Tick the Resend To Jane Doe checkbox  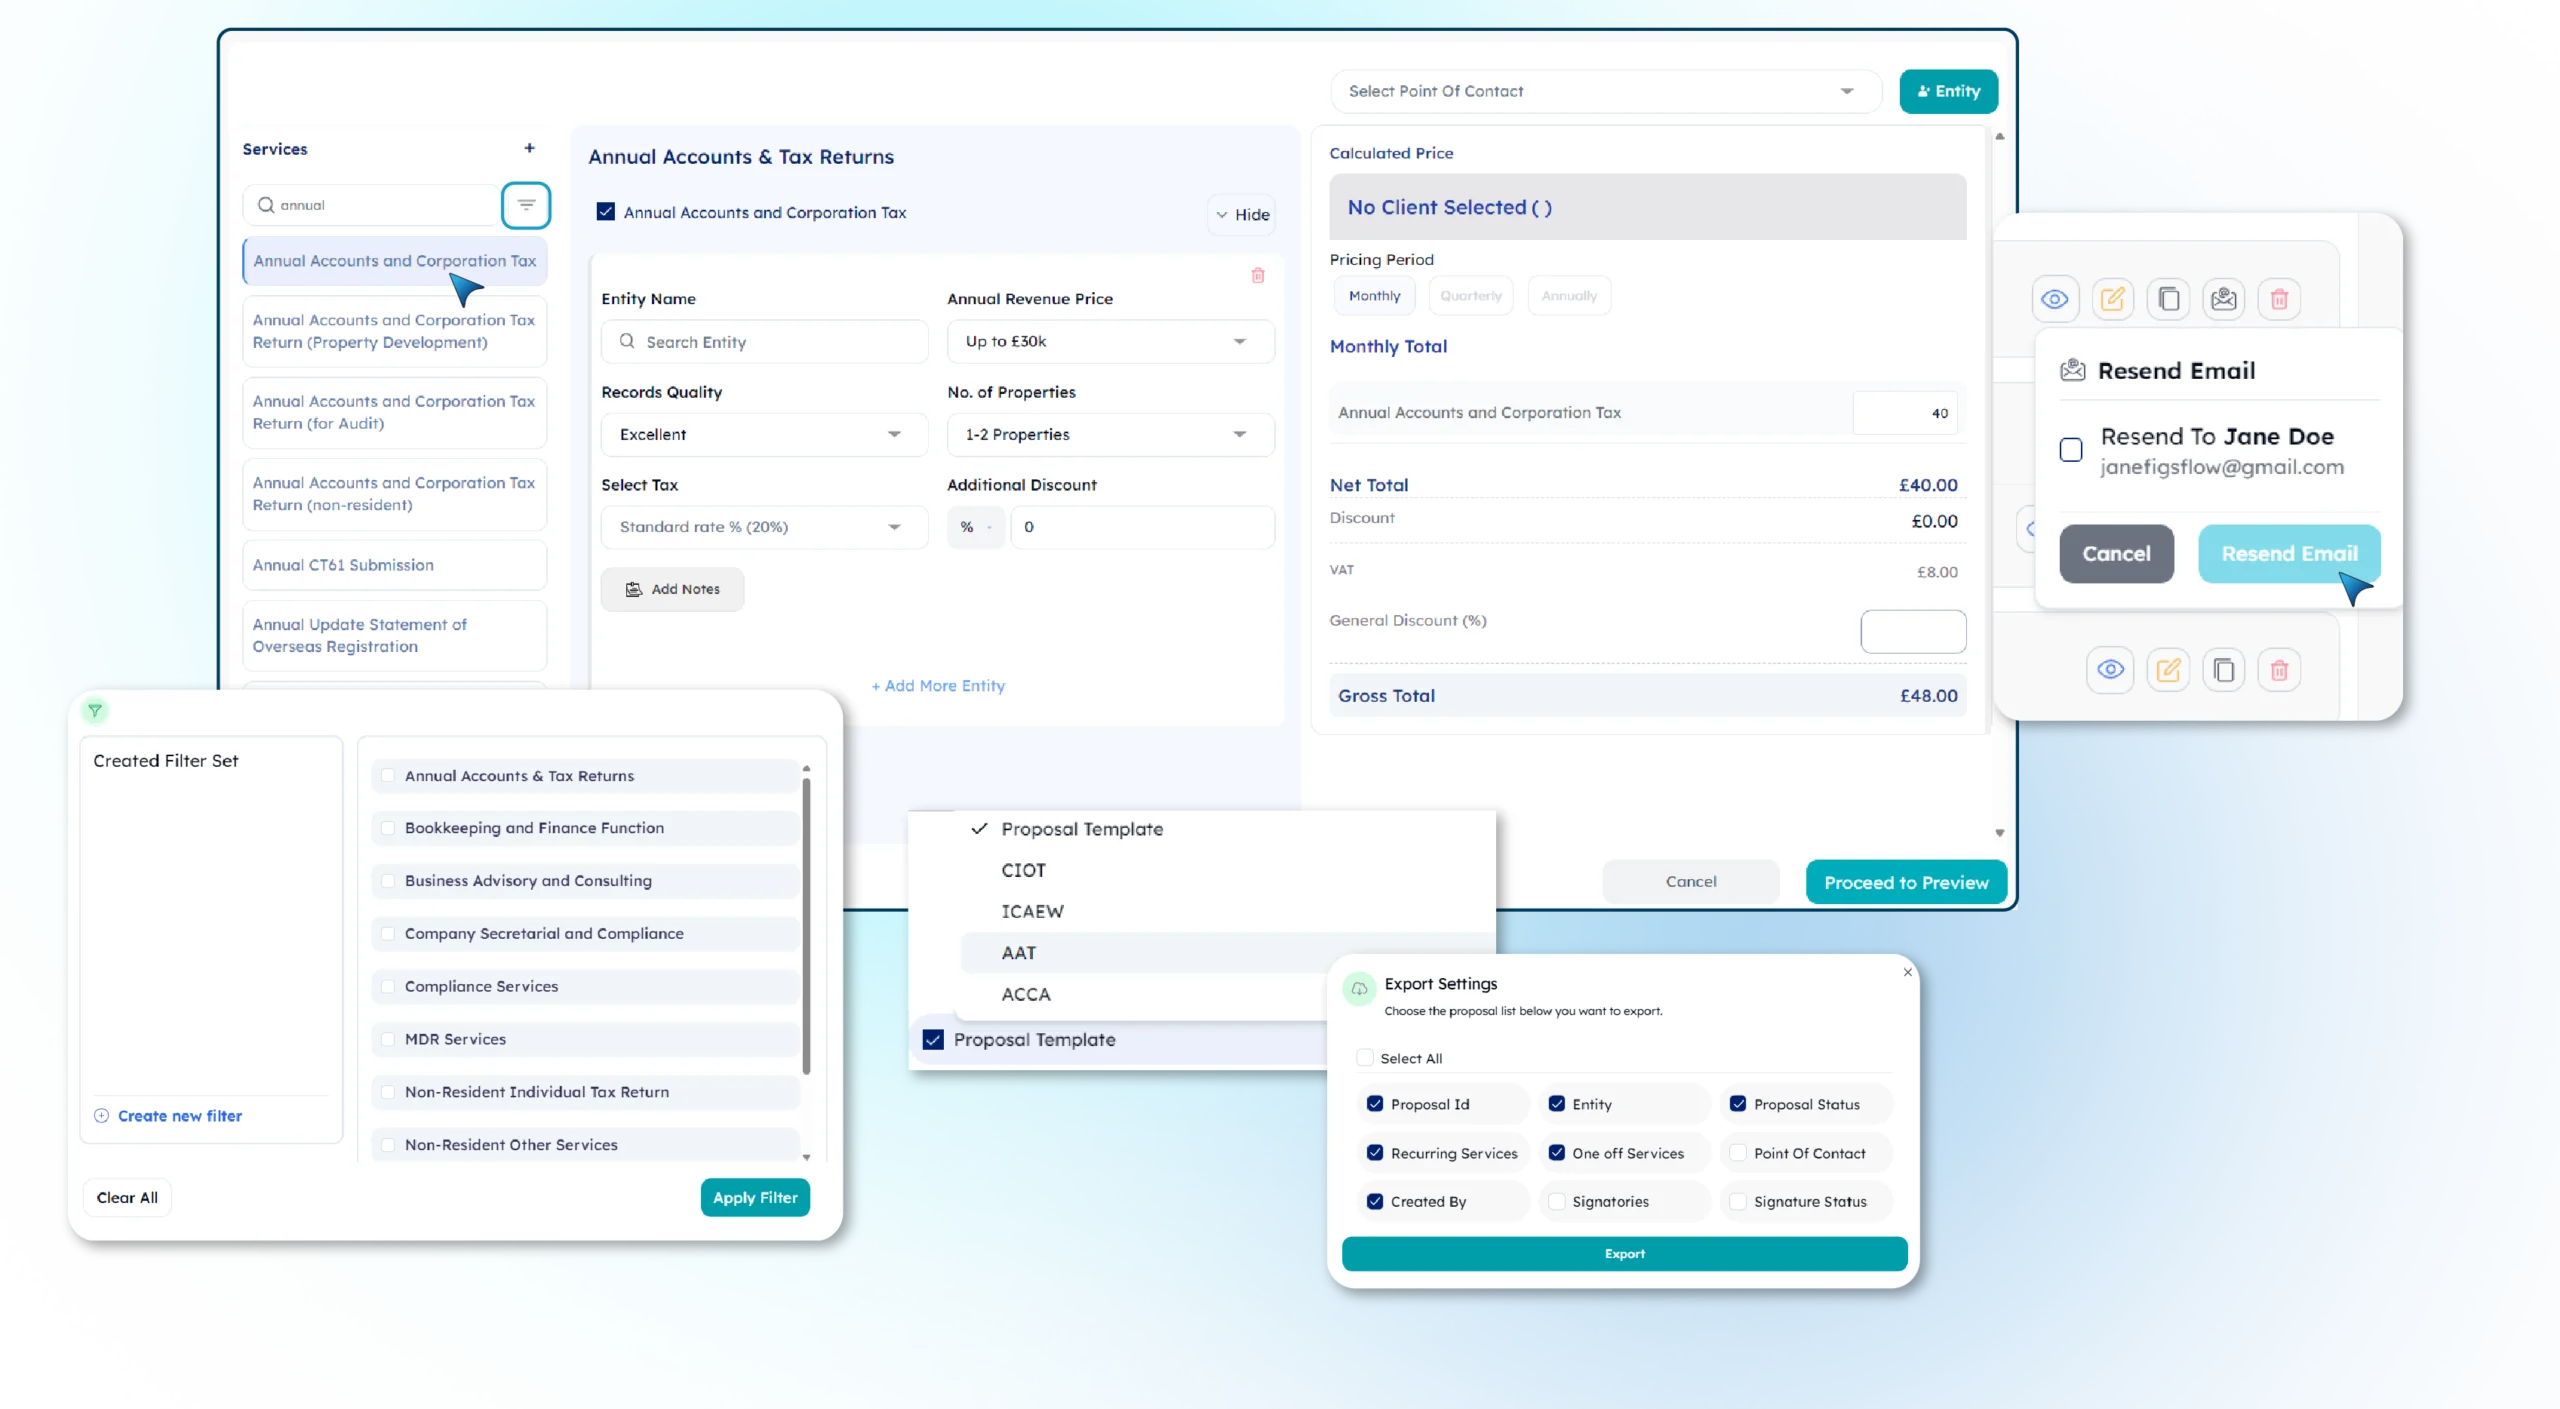tap(2071, 450)
